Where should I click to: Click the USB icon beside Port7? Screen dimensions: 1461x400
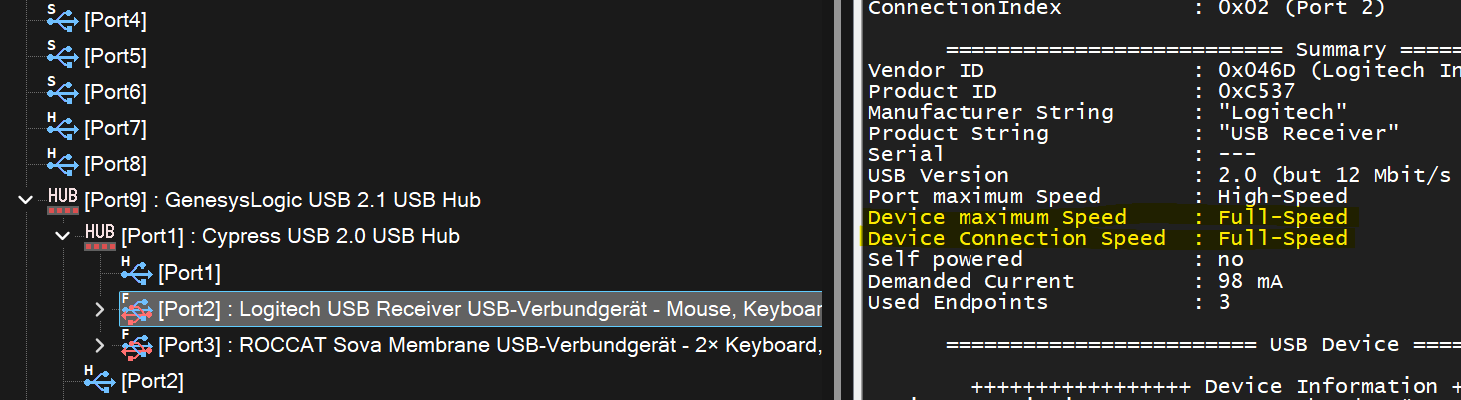[62, 127]
